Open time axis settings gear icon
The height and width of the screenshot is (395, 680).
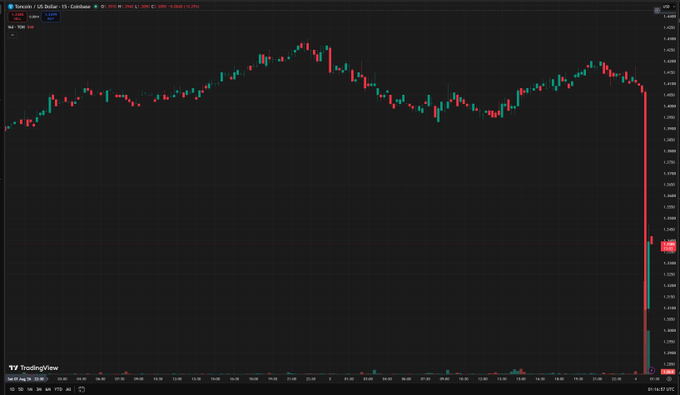[x=669, y=379]
